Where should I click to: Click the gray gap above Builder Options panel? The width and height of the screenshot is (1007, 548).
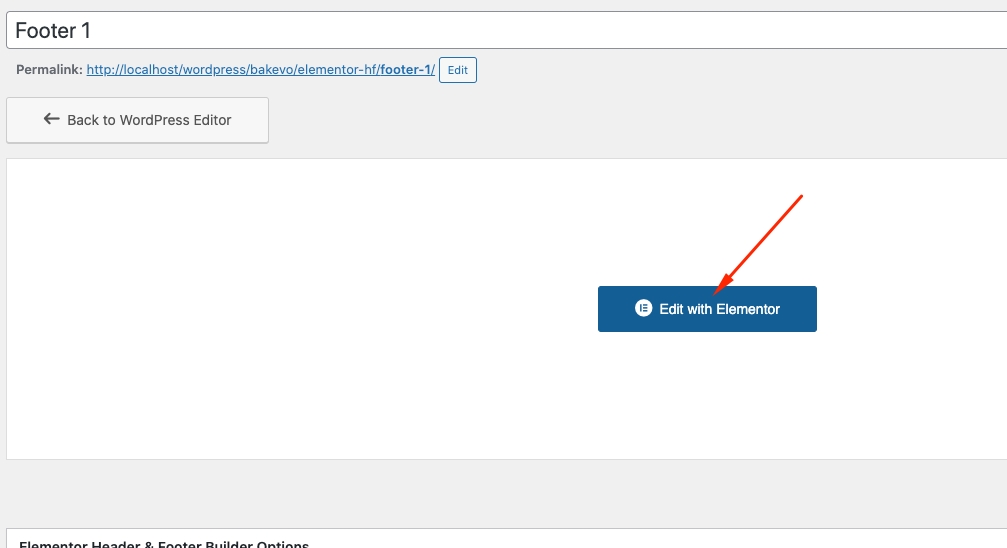(500, 493)
